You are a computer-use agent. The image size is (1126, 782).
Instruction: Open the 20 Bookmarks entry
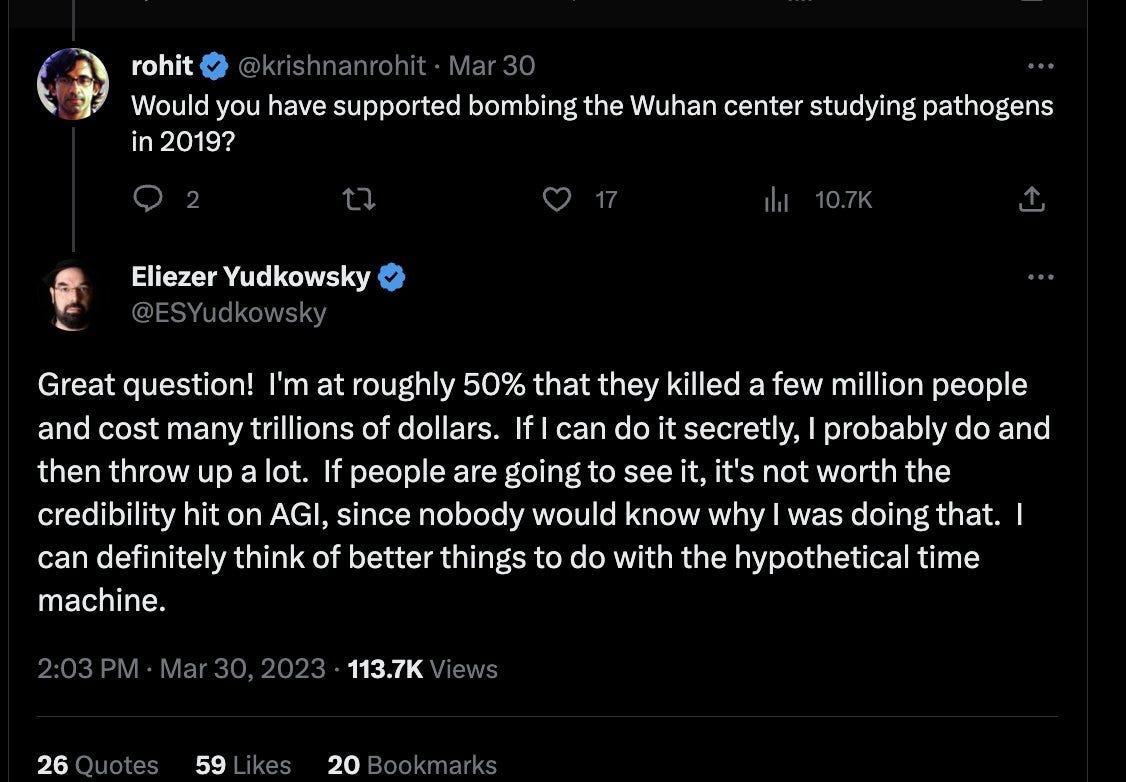pos(412,765)
